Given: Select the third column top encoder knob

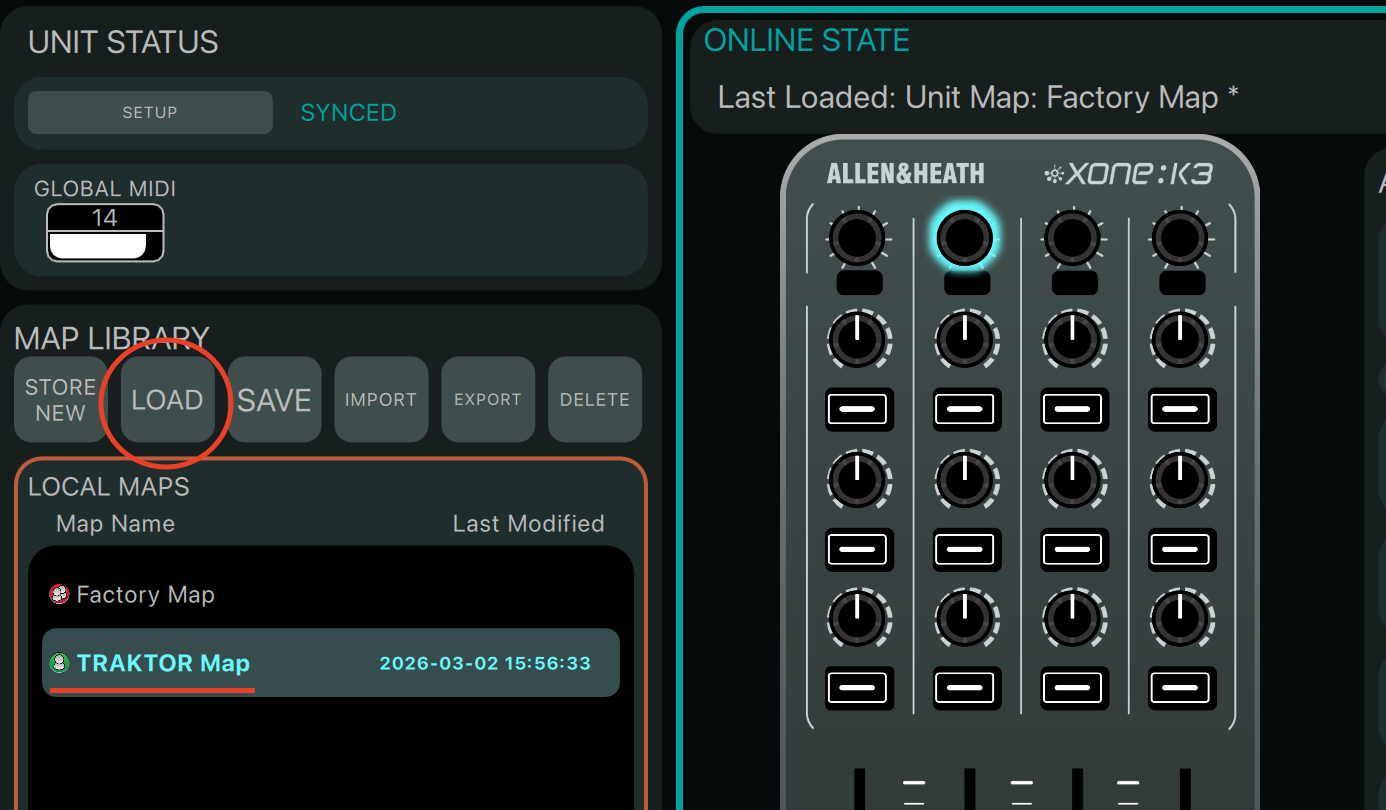Looking at the screenshot, I should (x=1073, y=238).
